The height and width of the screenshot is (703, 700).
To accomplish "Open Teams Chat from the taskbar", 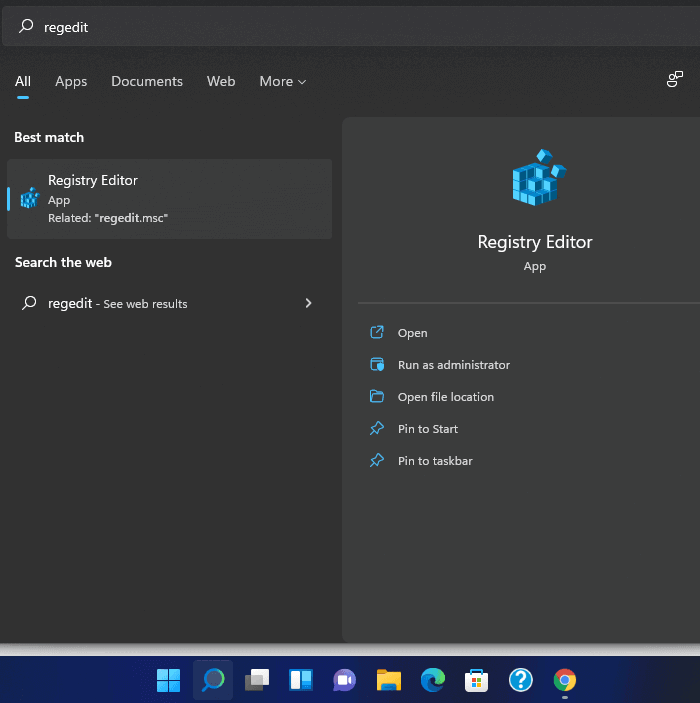I will (x=344, y=680).
